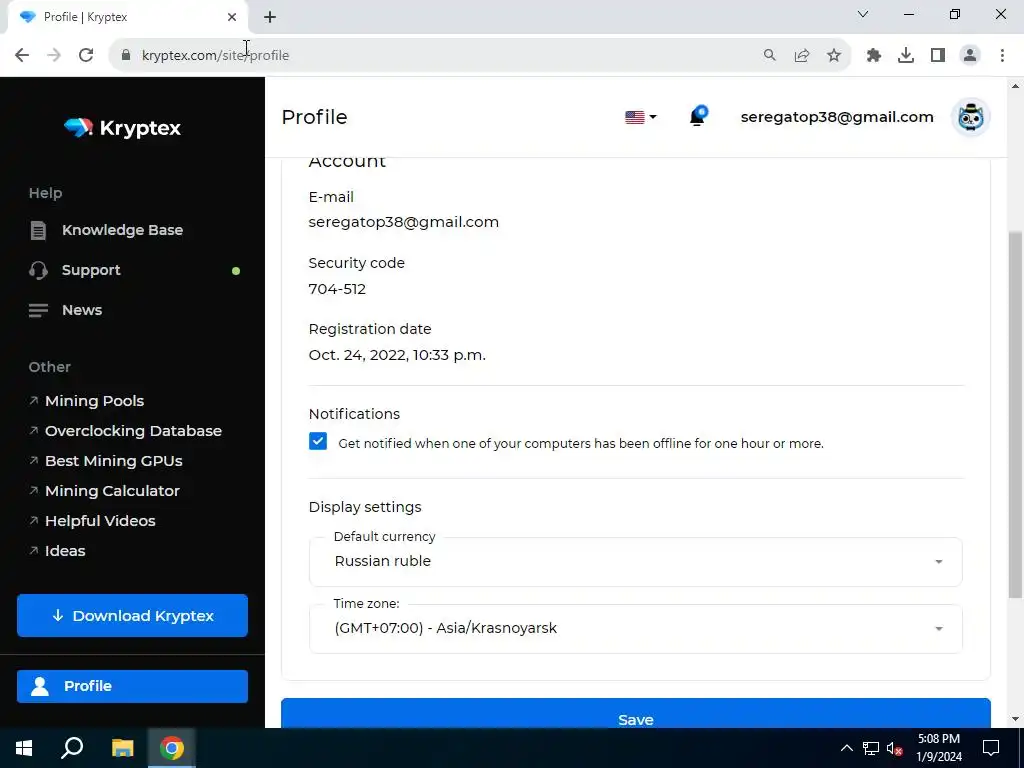Click the document icon beside Knowledge Base
This screenshot has height=768, width=1024.
[39, 230]
